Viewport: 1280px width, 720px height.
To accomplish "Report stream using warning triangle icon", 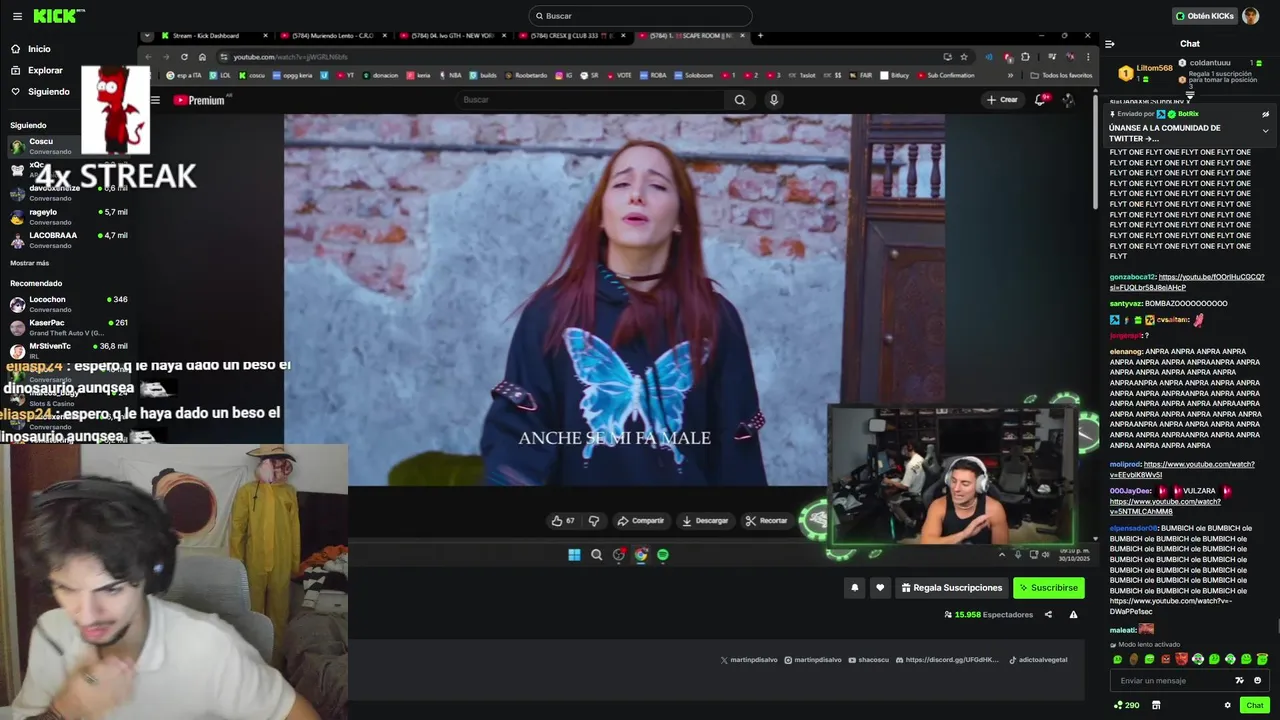I will (x=1073, y=615).
